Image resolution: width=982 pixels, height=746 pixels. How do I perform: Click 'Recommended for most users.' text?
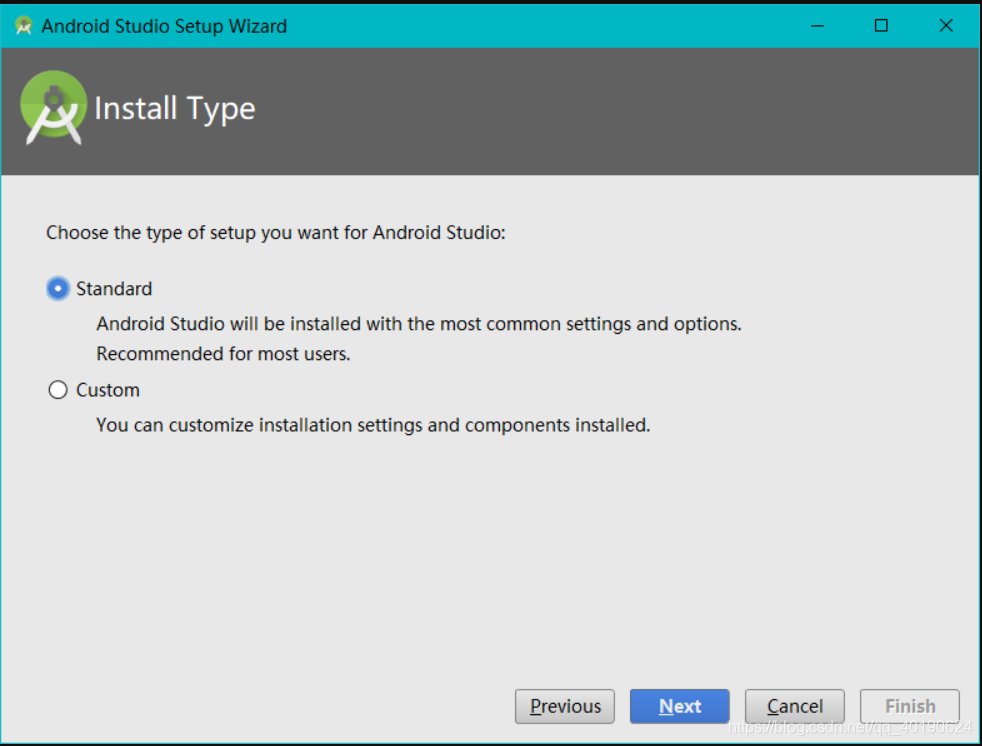[x=223, y=354]
